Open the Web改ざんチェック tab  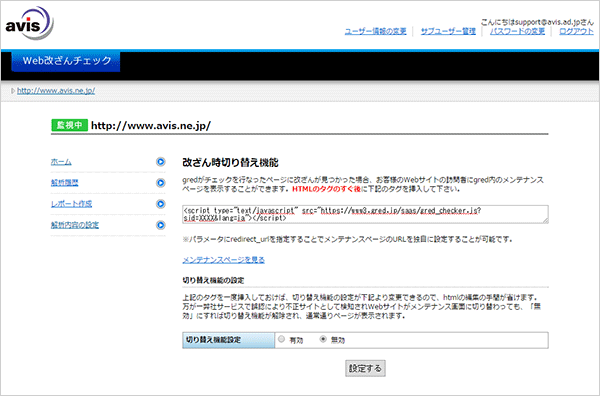tap(66, 61)
